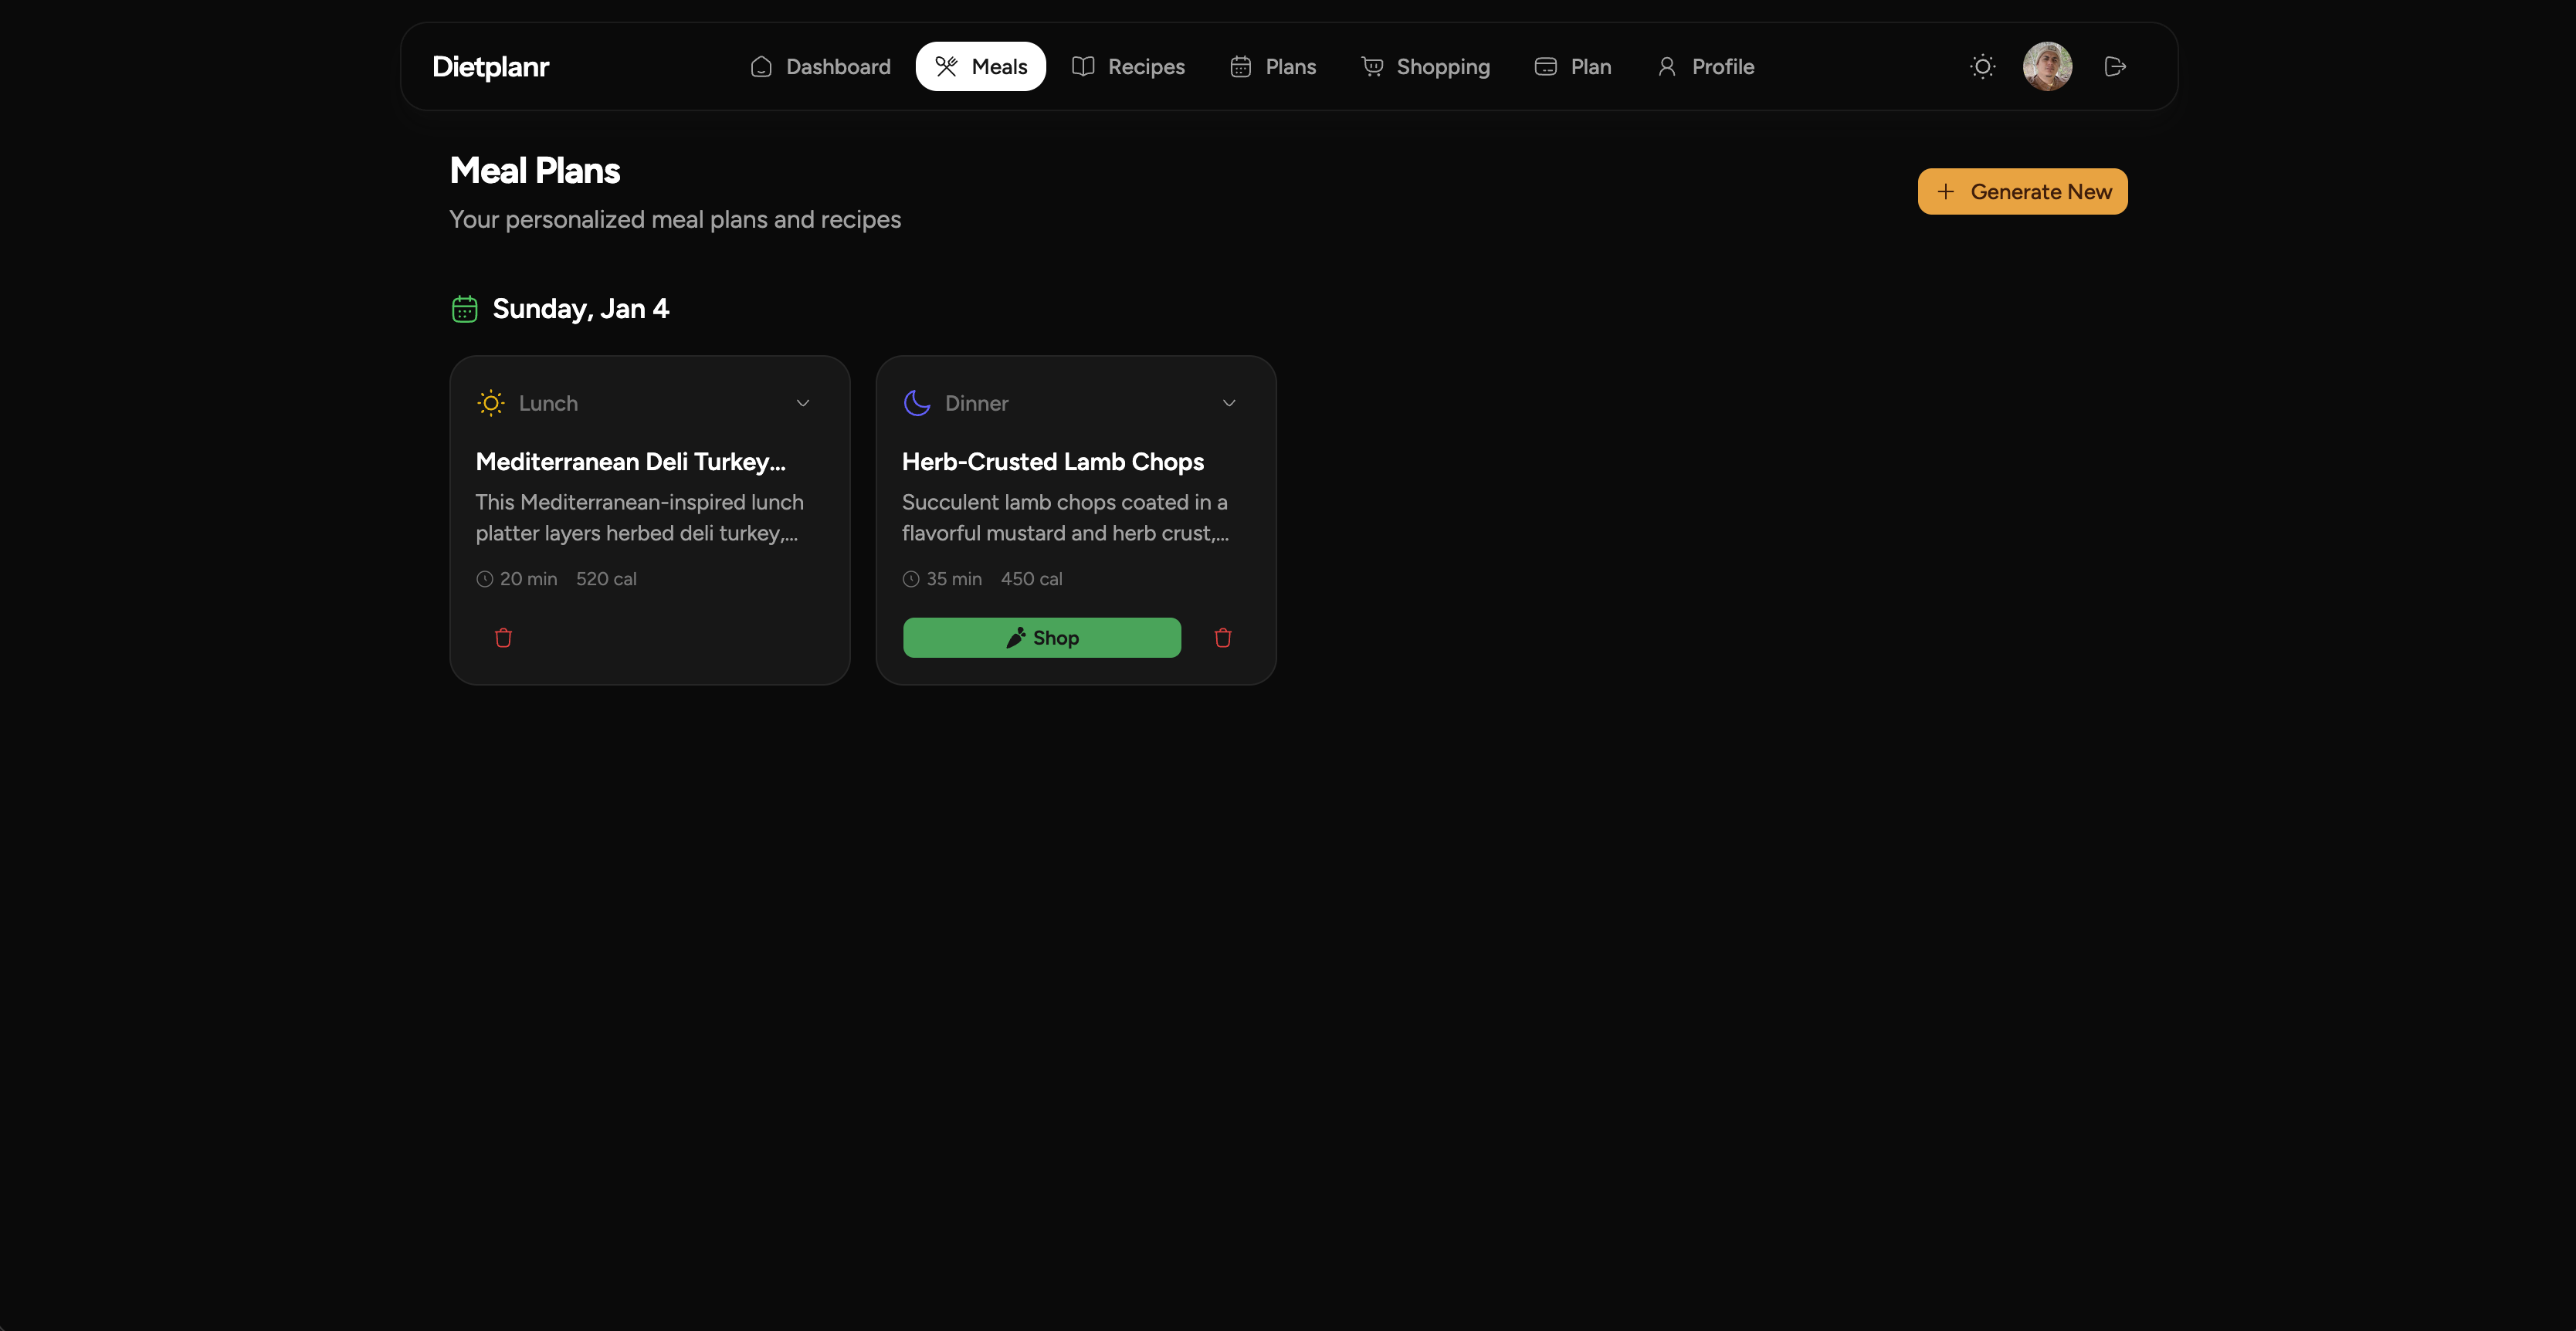Screen dimensions: 2576x1331
Task: Open Recipes using the book icon
Action: pos(1084,66)
